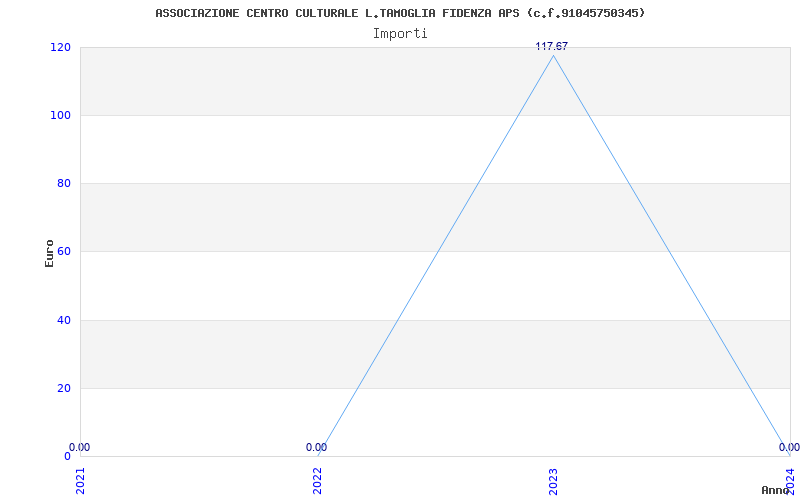Image resolution: width=800 pixels, height=500 pixels.
Task: Click the 40 y-axis tick label
Action: click(x=63, y=320)
